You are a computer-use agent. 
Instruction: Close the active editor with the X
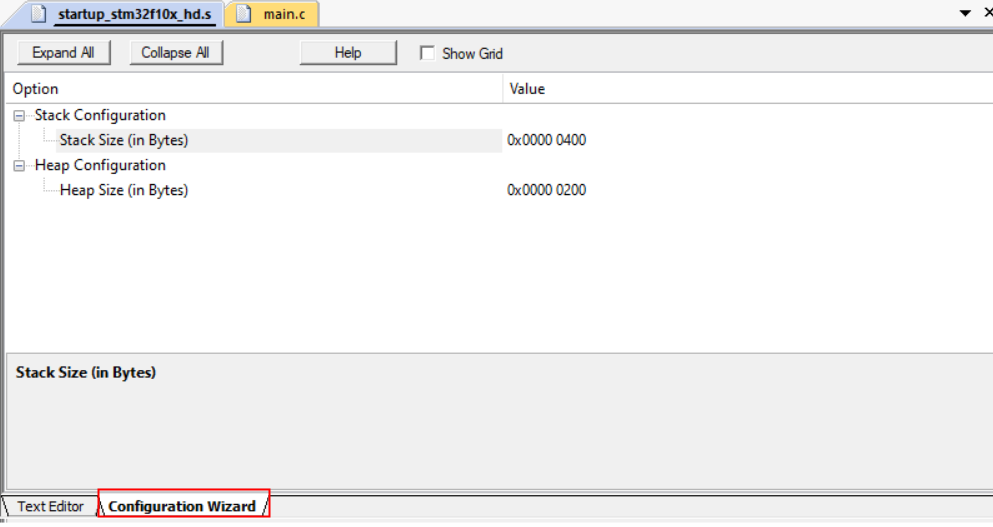click(987, 13)
